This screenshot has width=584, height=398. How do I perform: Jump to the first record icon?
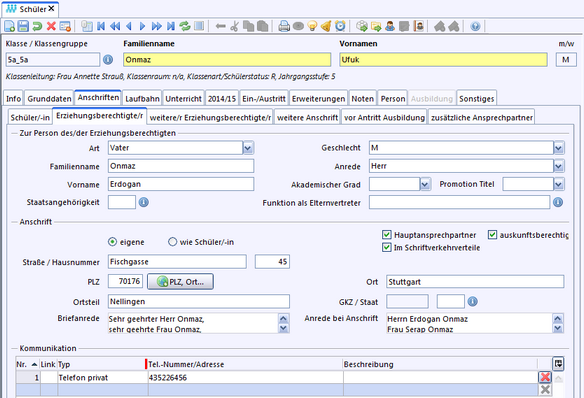click(101, 26)
